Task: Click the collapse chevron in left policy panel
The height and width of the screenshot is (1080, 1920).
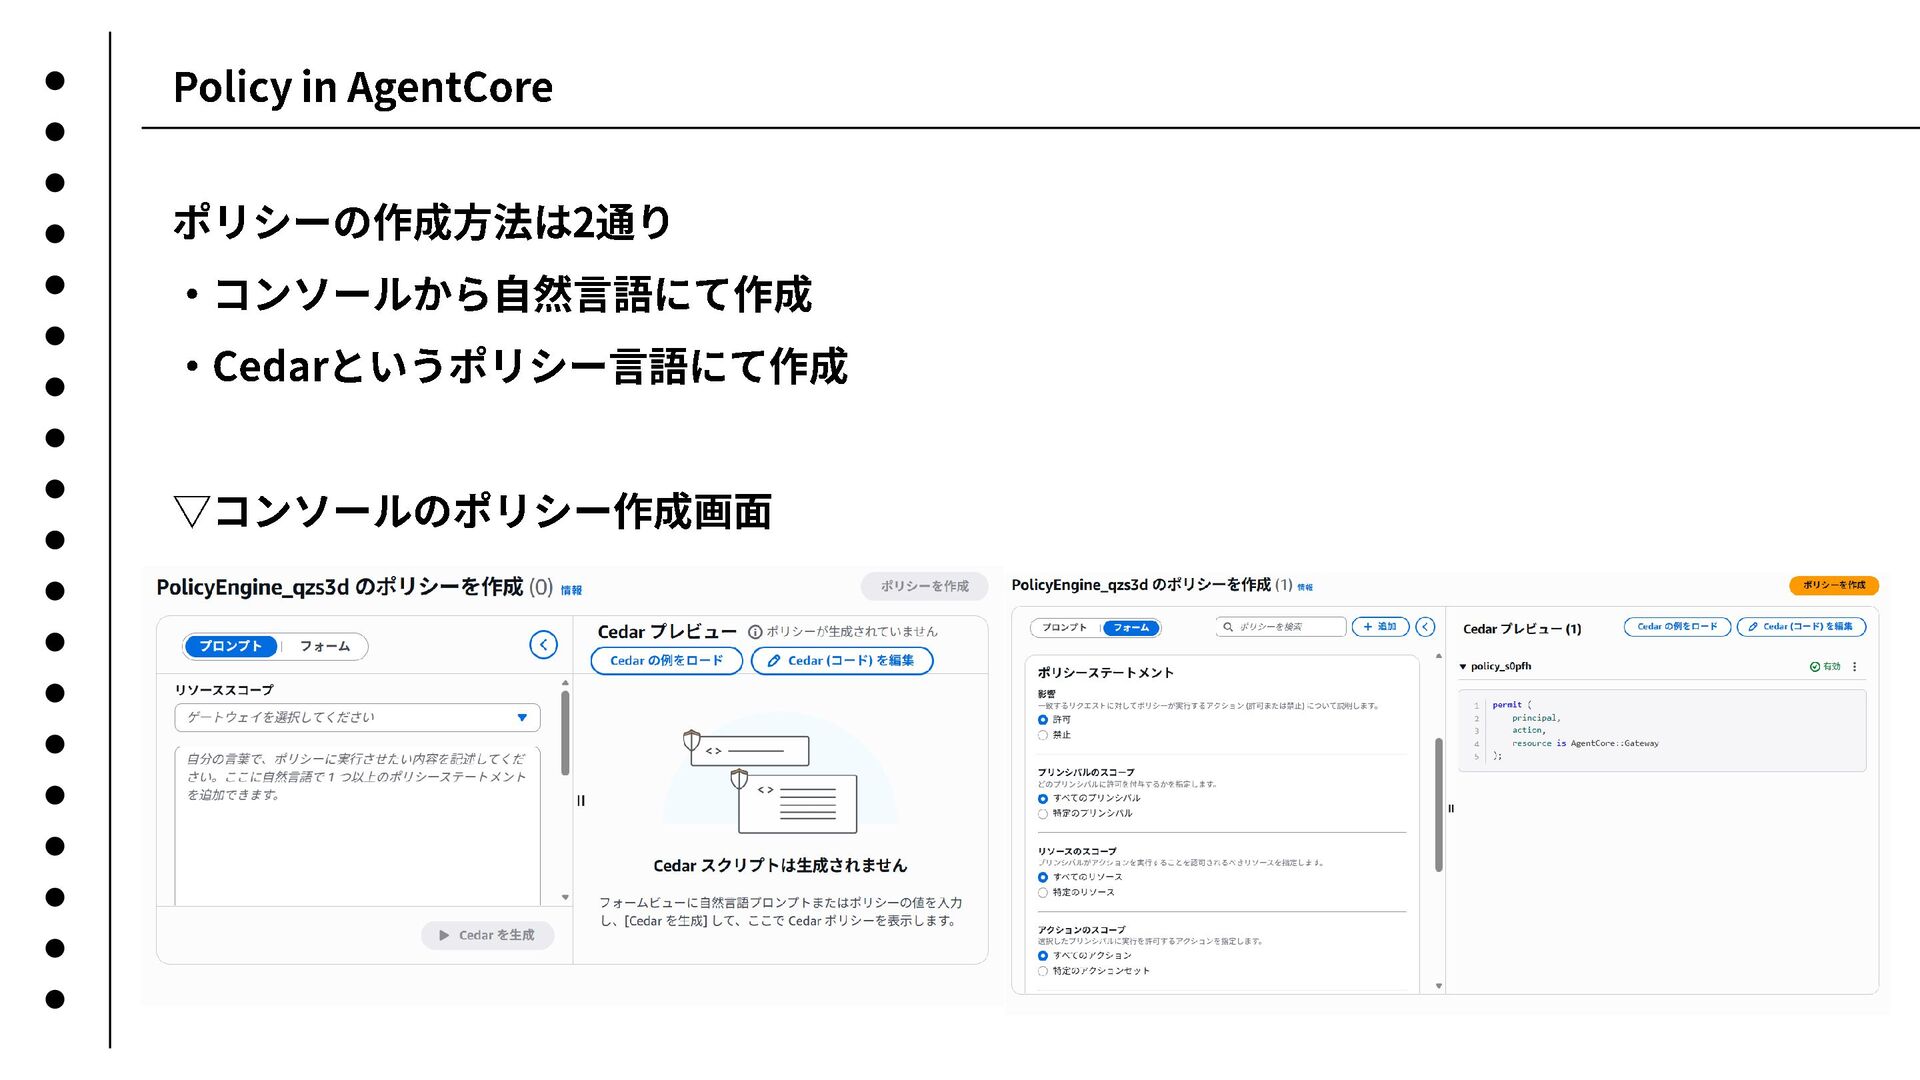Action: click(543, 645)
